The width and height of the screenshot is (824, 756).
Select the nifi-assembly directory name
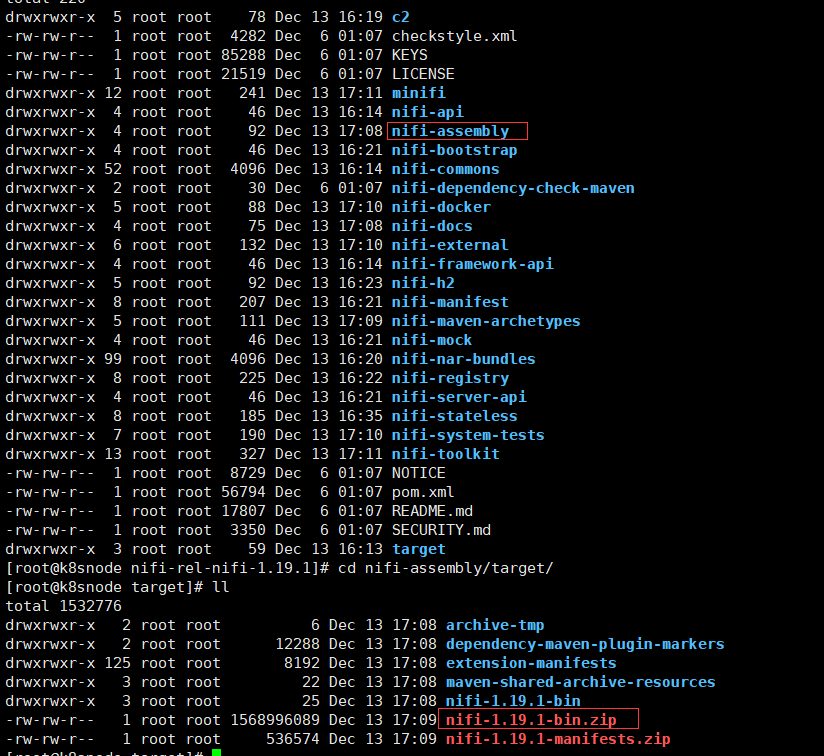coord(450,131)
